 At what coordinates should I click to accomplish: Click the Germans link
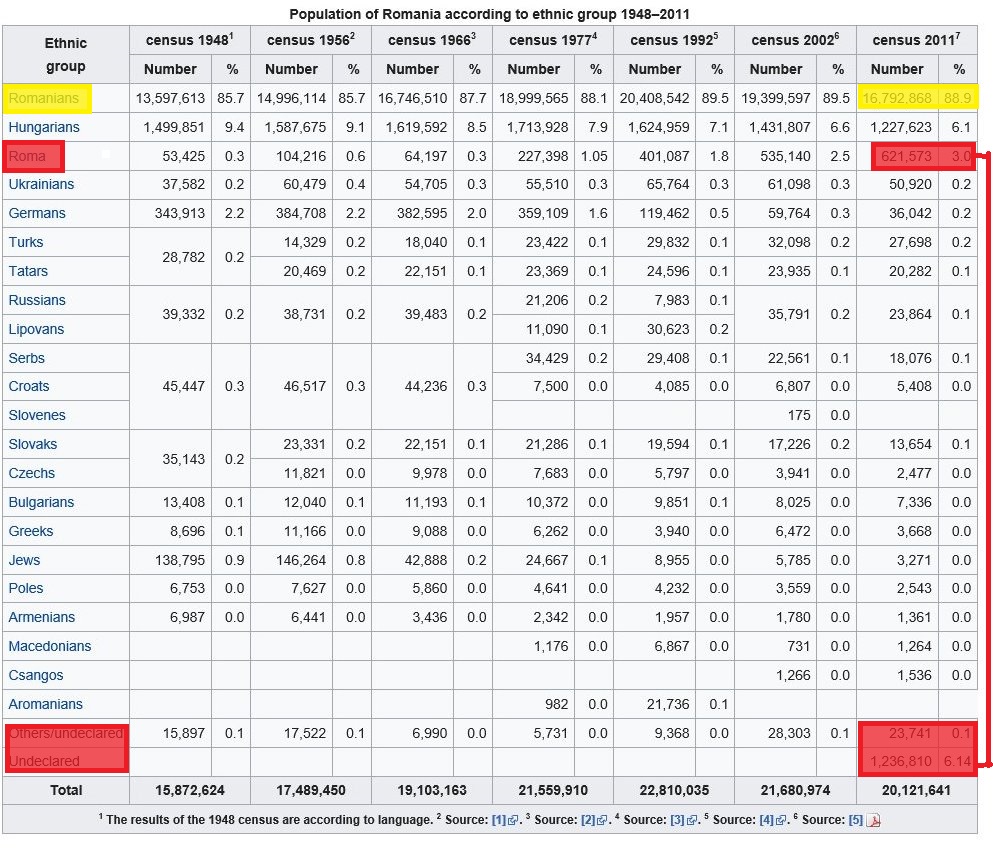point(37,213)
